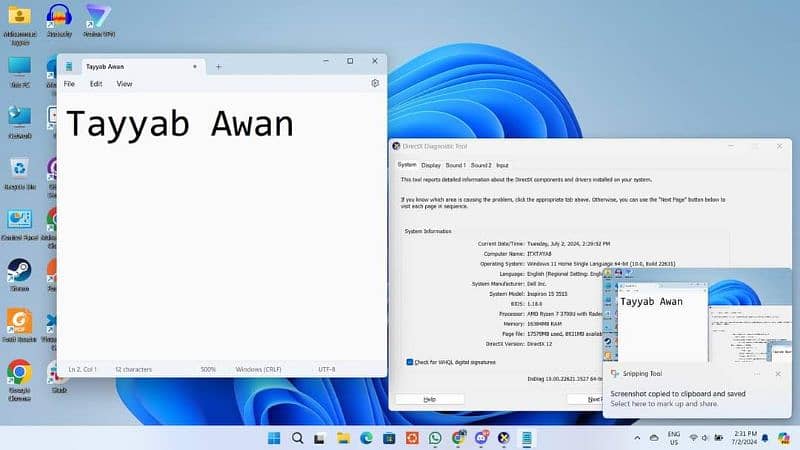Click the battery tray icon

click(719, 438)
